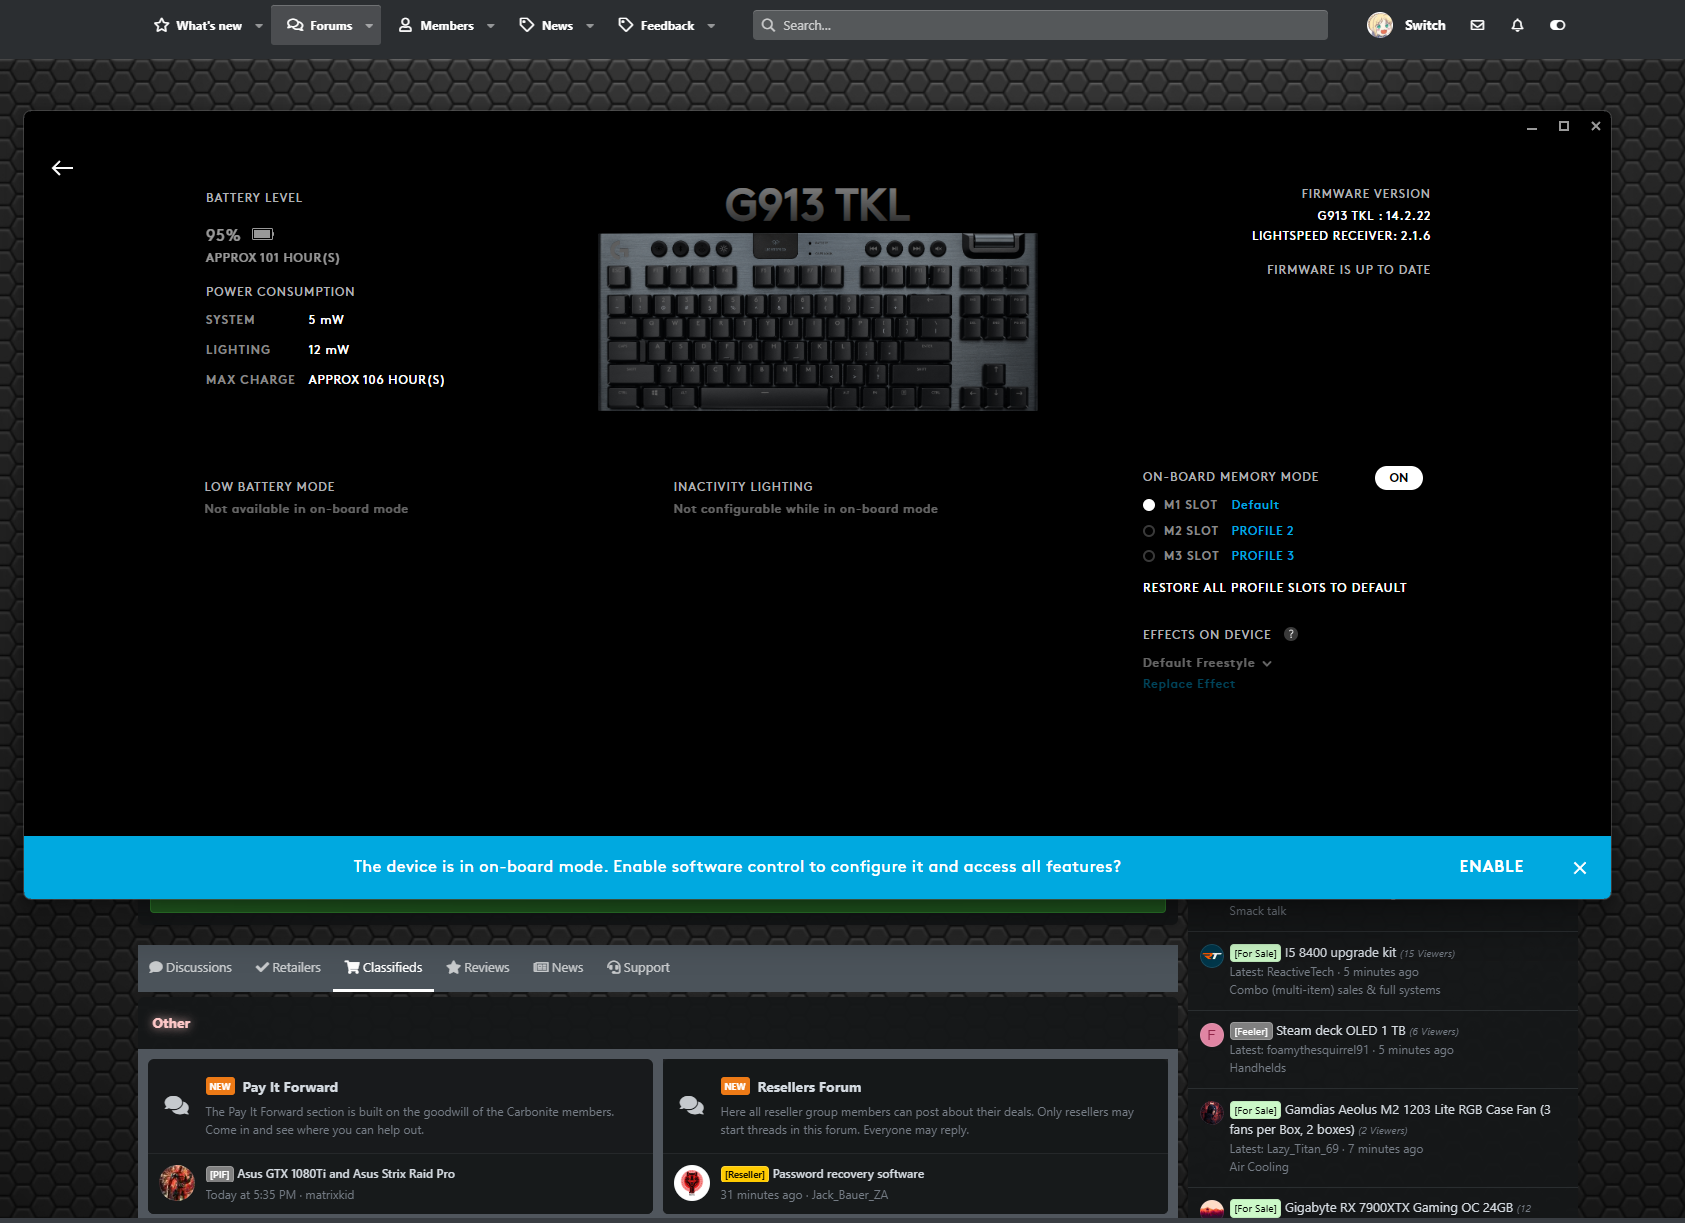Image resolution: width=1685 pixels, height=1223 pixels.
Task: Expand the Members dropdown arrow
Action: (x=491, y=26)
